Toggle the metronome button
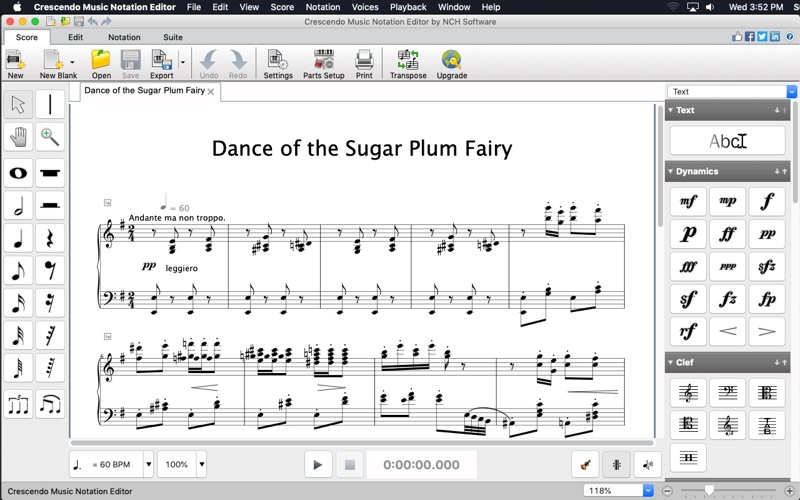 point(616,465)
